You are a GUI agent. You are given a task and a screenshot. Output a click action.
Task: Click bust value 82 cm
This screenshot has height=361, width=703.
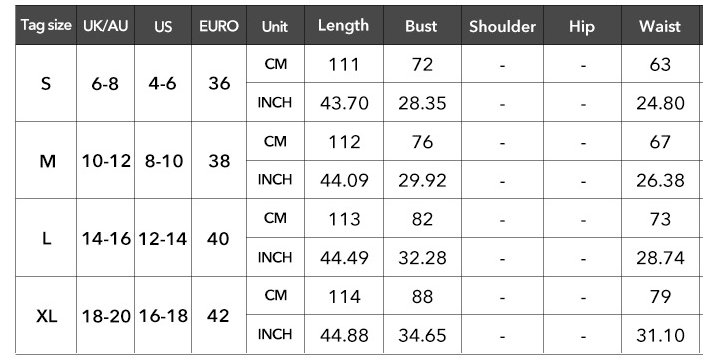(422, 219)
